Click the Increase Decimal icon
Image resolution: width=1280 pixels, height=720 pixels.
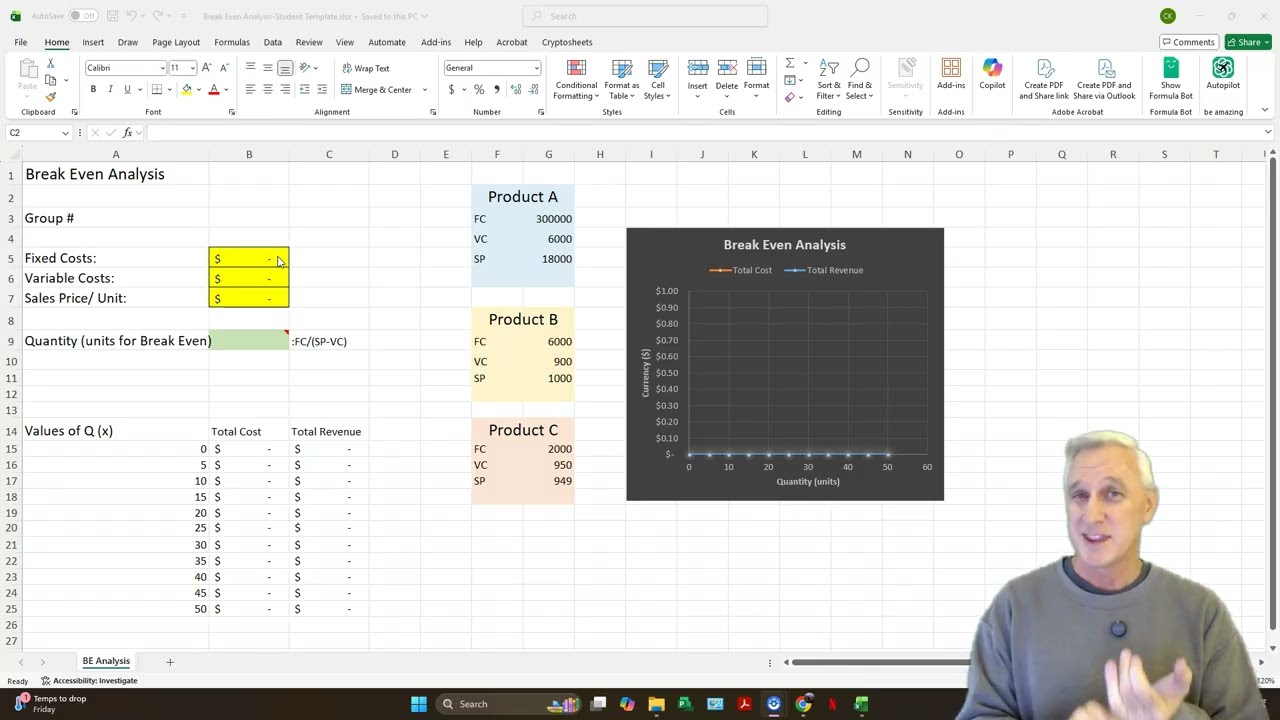coord(516,89)
